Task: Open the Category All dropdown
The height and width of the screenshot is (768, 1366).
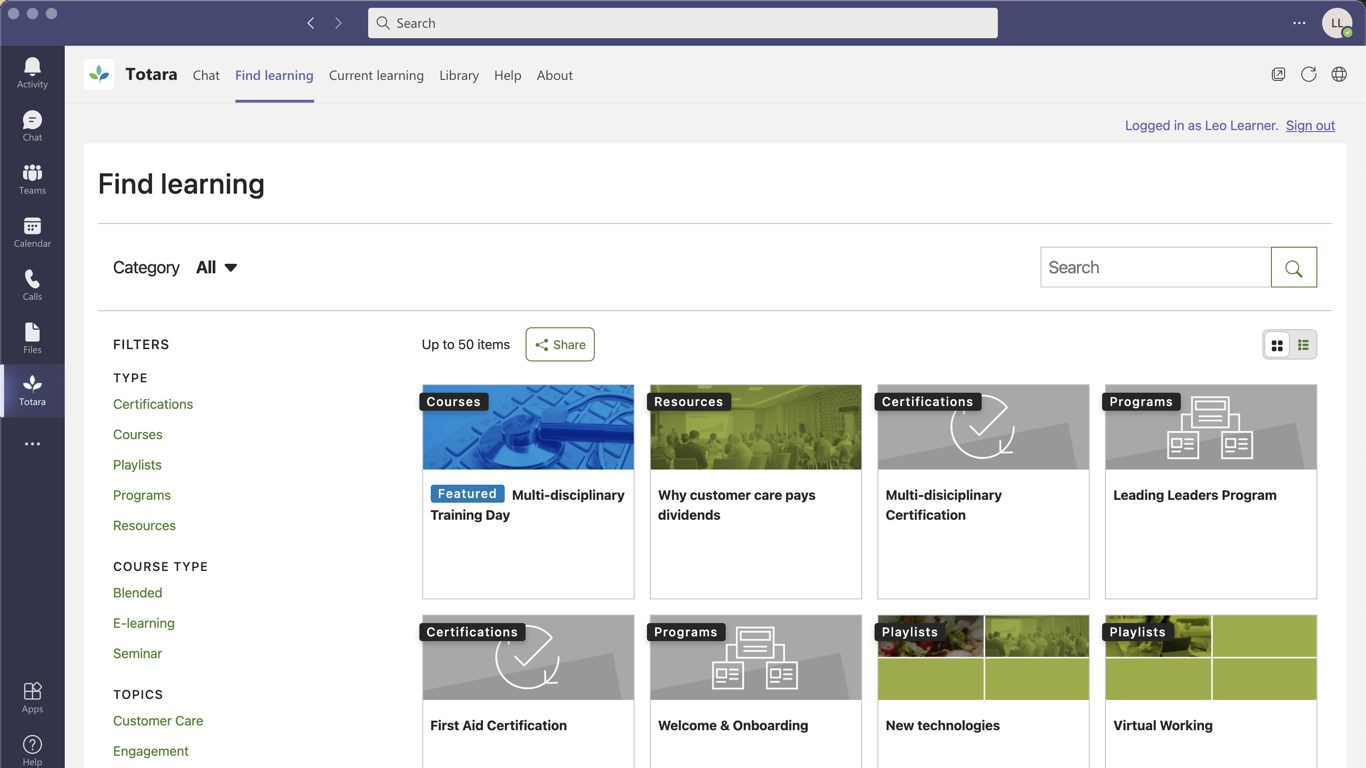Action: click(x=217, y=267)
